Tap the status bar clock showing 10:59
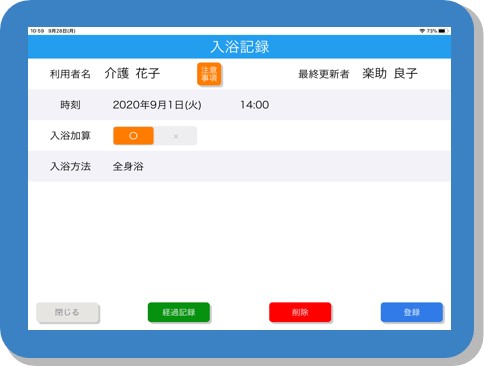Image resolution: width=484 pixels, height=366 pixels. coord(37,31)
